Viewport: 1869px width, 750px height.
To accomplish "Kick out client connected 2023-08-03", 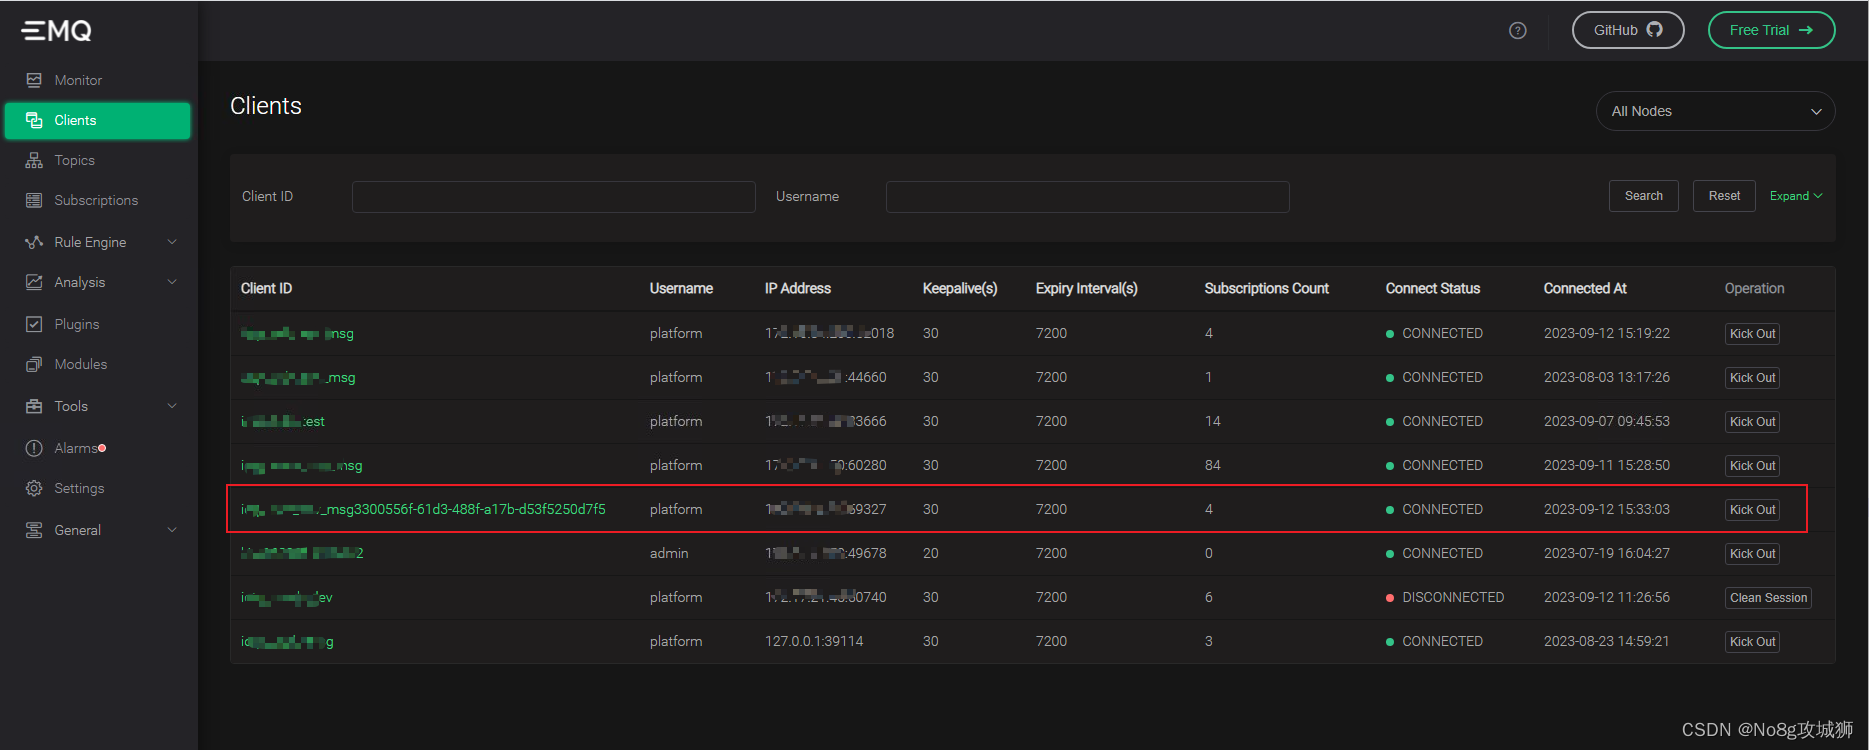I will coord(1752,378).
